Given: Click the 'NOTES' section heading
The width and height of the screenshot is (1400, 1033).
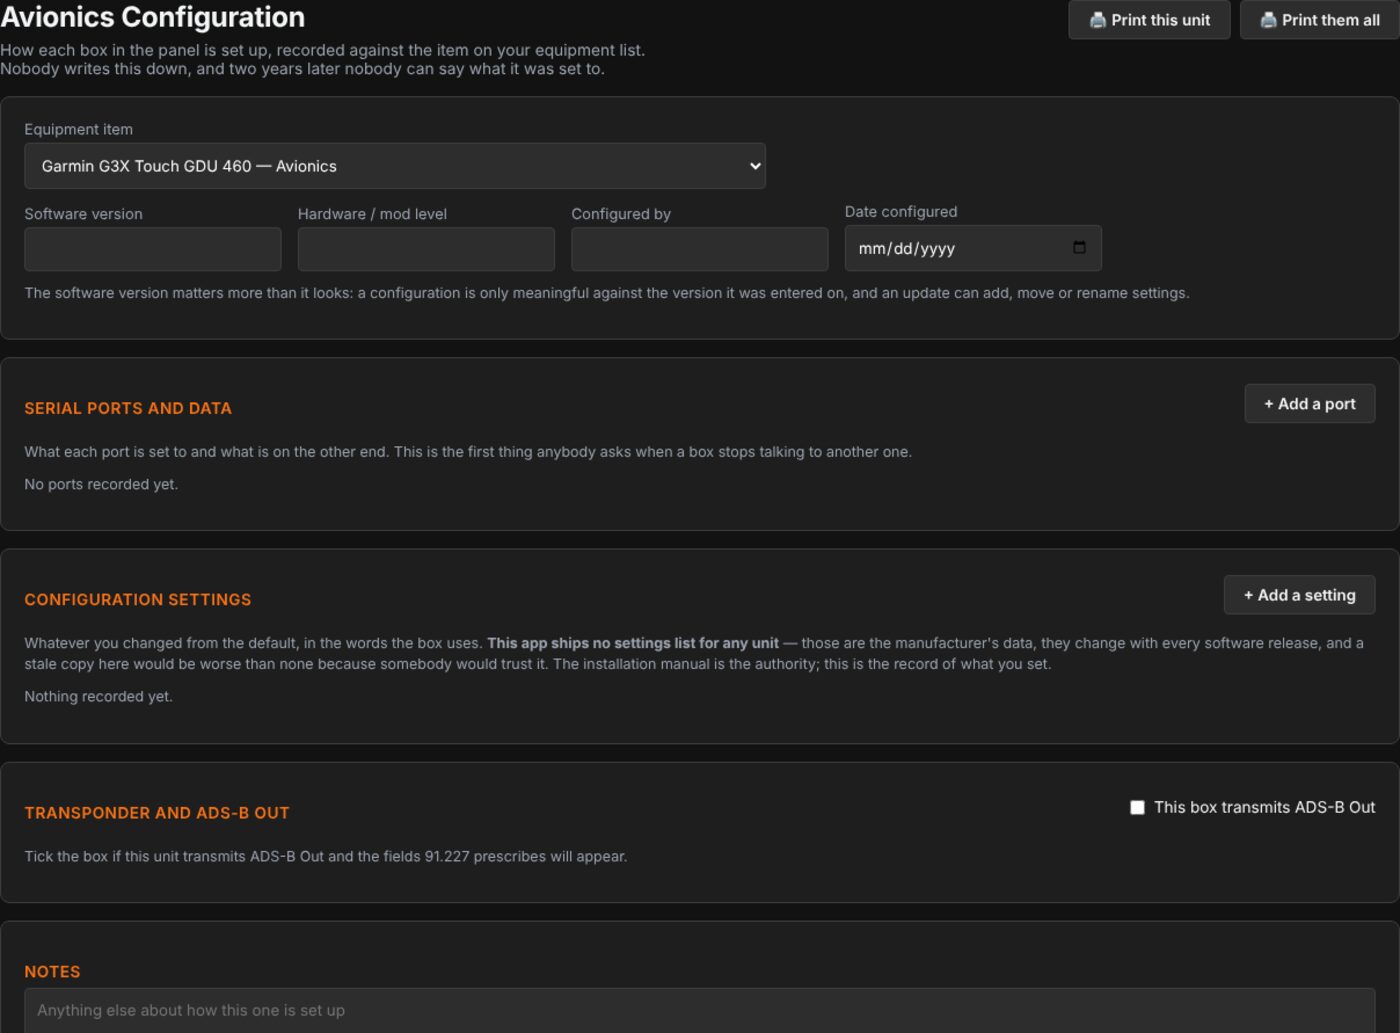Looking at the screenshot, I should point(52,972).
